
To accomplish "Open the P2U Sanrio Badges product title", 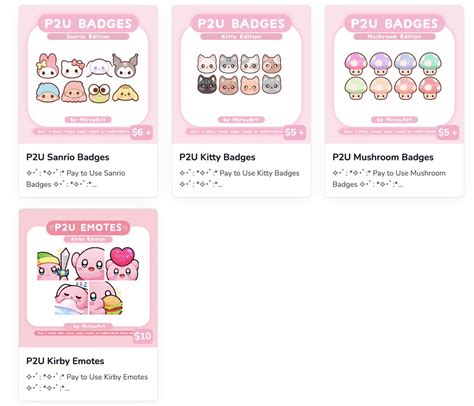I will 68,157.
